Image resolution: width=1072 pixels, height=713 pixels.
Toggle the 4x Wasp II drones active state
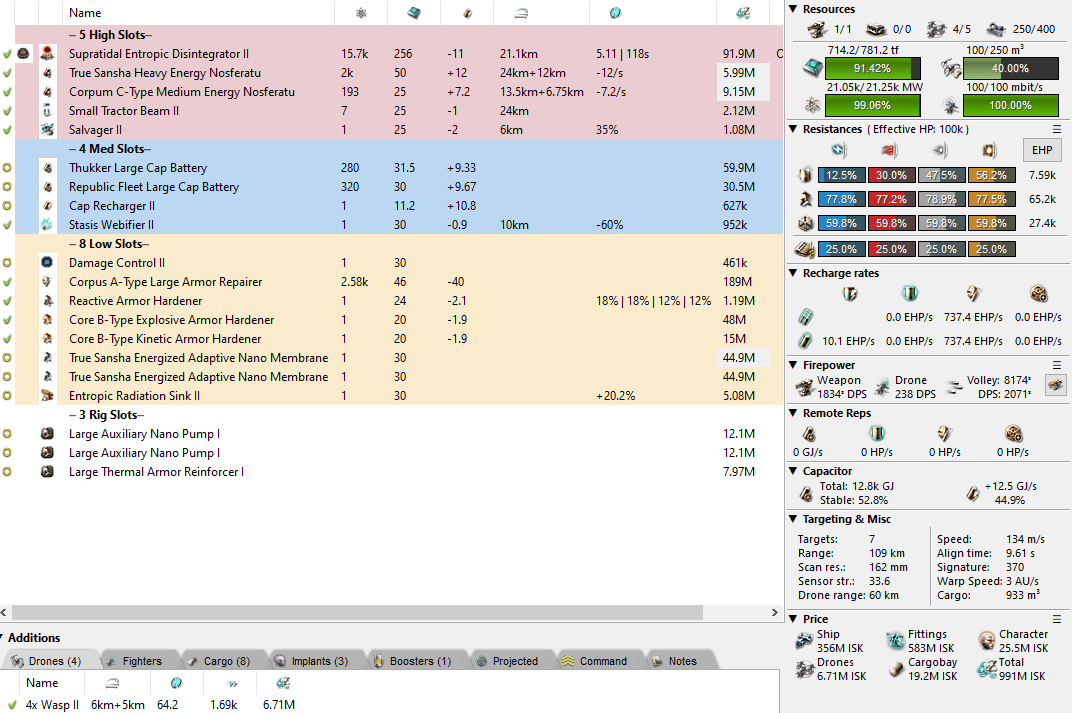(13, 705)
